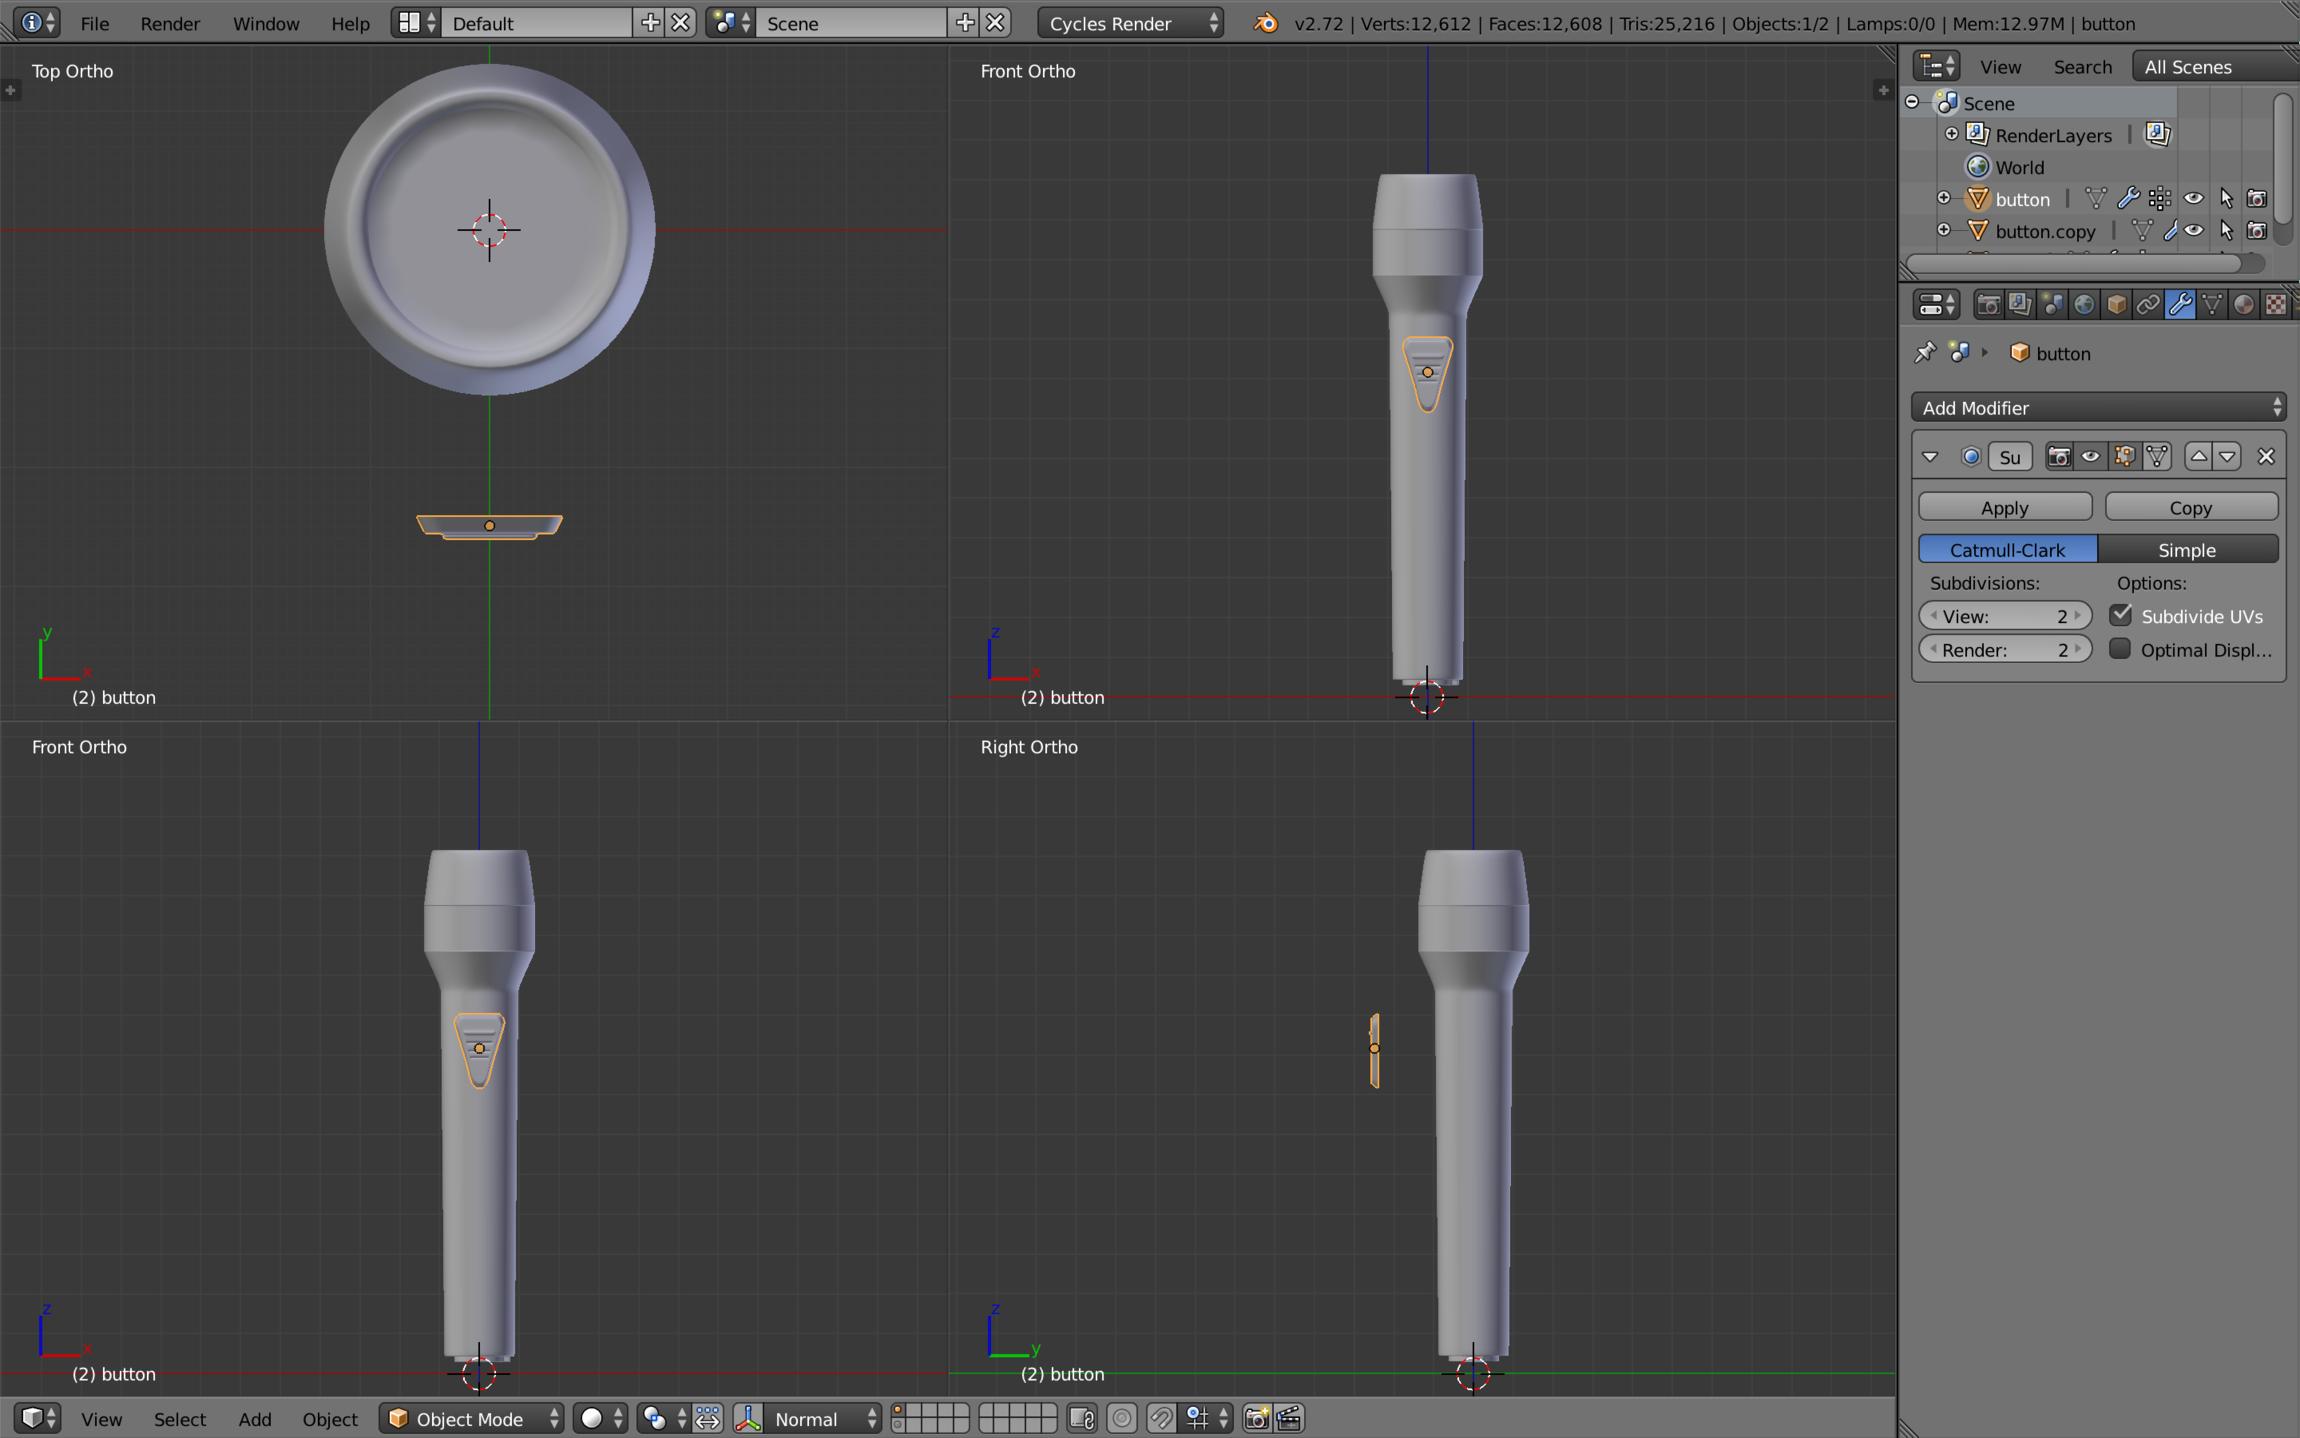The image size is (2300, 1438).
Task: Click the OpenGL render image camera icon
Action: tap(1257, 1418)
